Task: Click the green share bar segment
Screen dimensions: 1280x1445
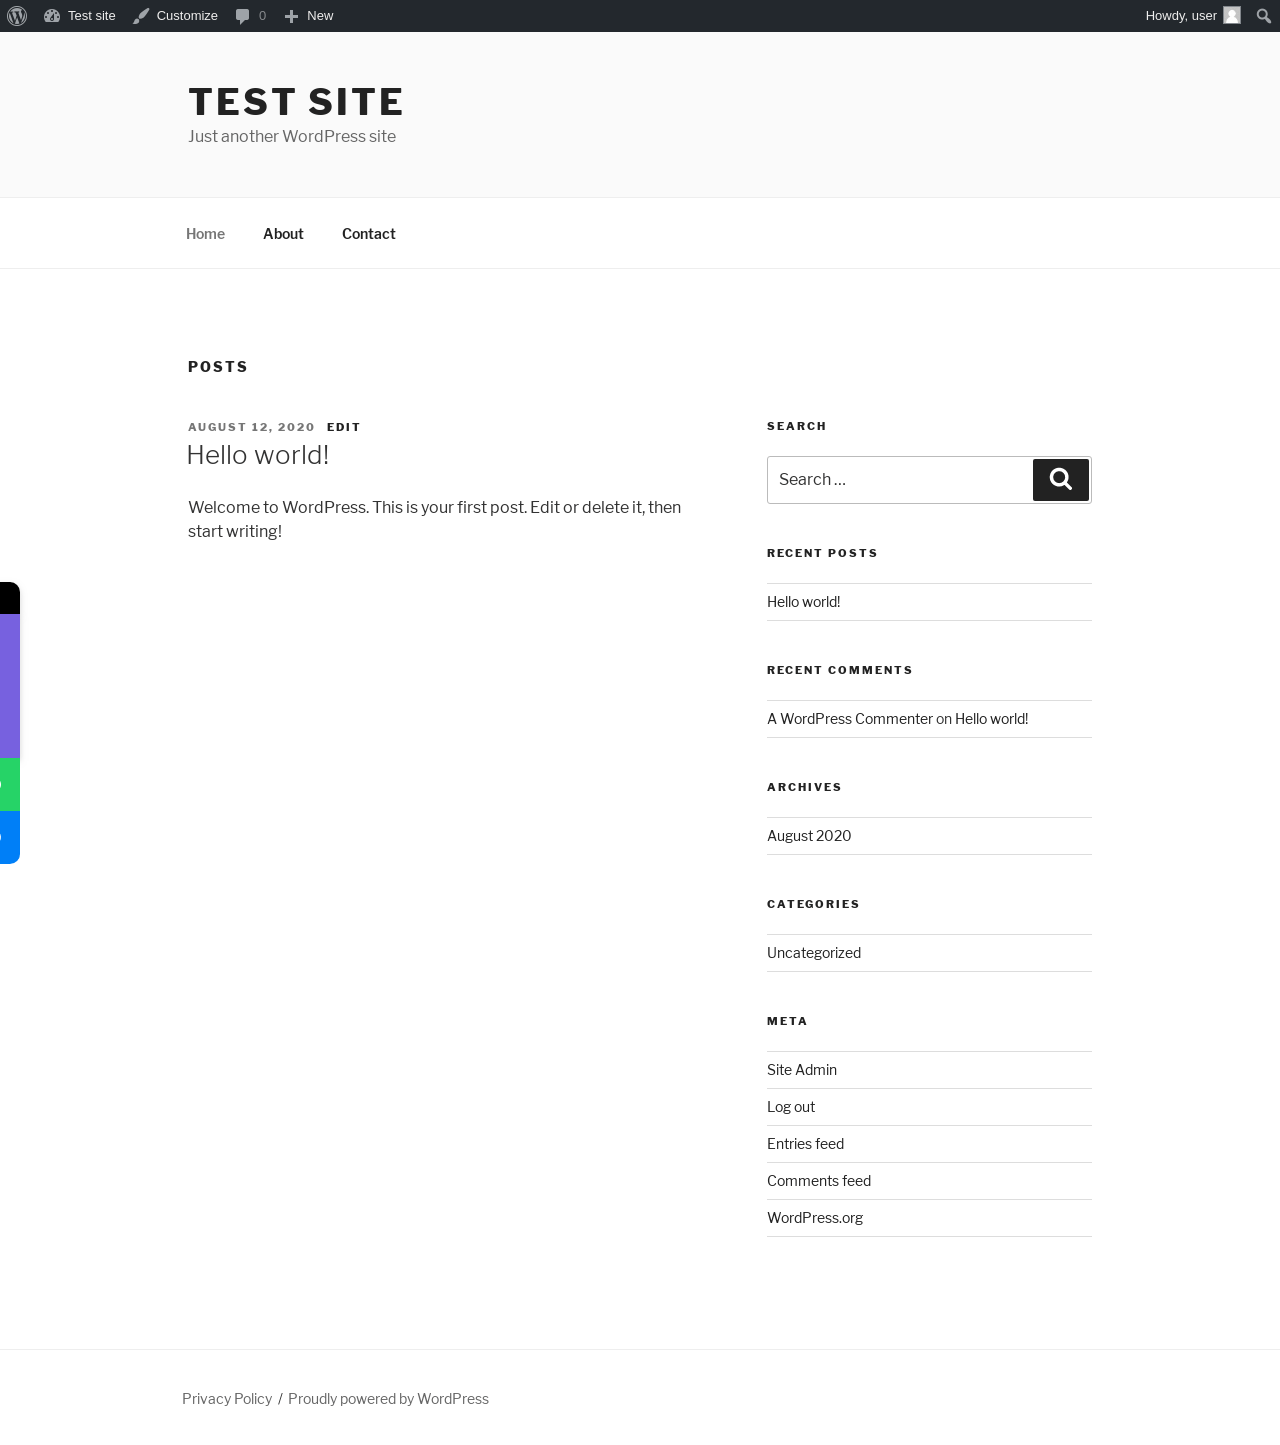Action: [9, 785]
